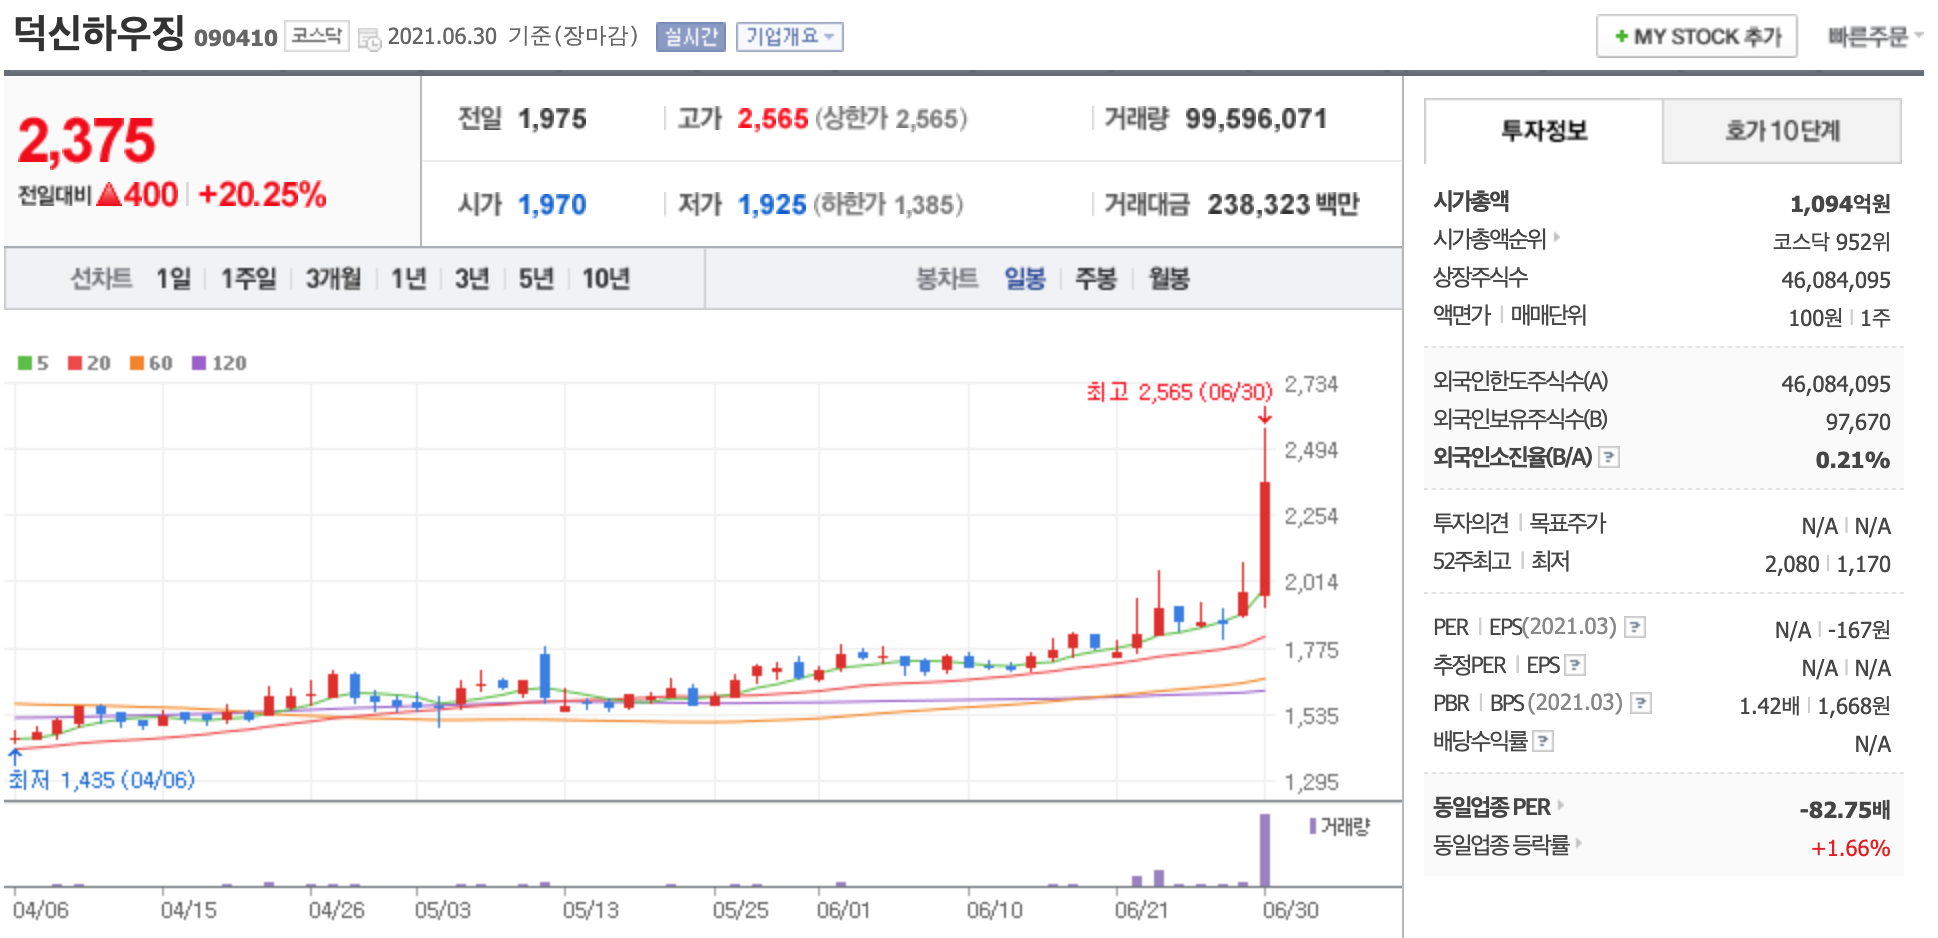Click the help icon next to 추정PER EPS
The height and width of the screenshot is (938, 1938).
1575,665
